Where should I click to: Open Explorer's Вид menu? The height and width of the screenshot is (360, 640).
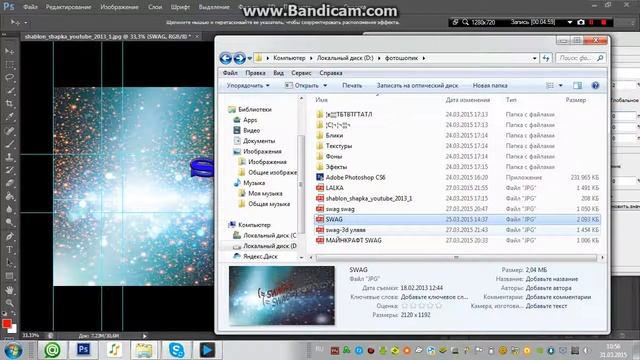[x=278, y=73]
